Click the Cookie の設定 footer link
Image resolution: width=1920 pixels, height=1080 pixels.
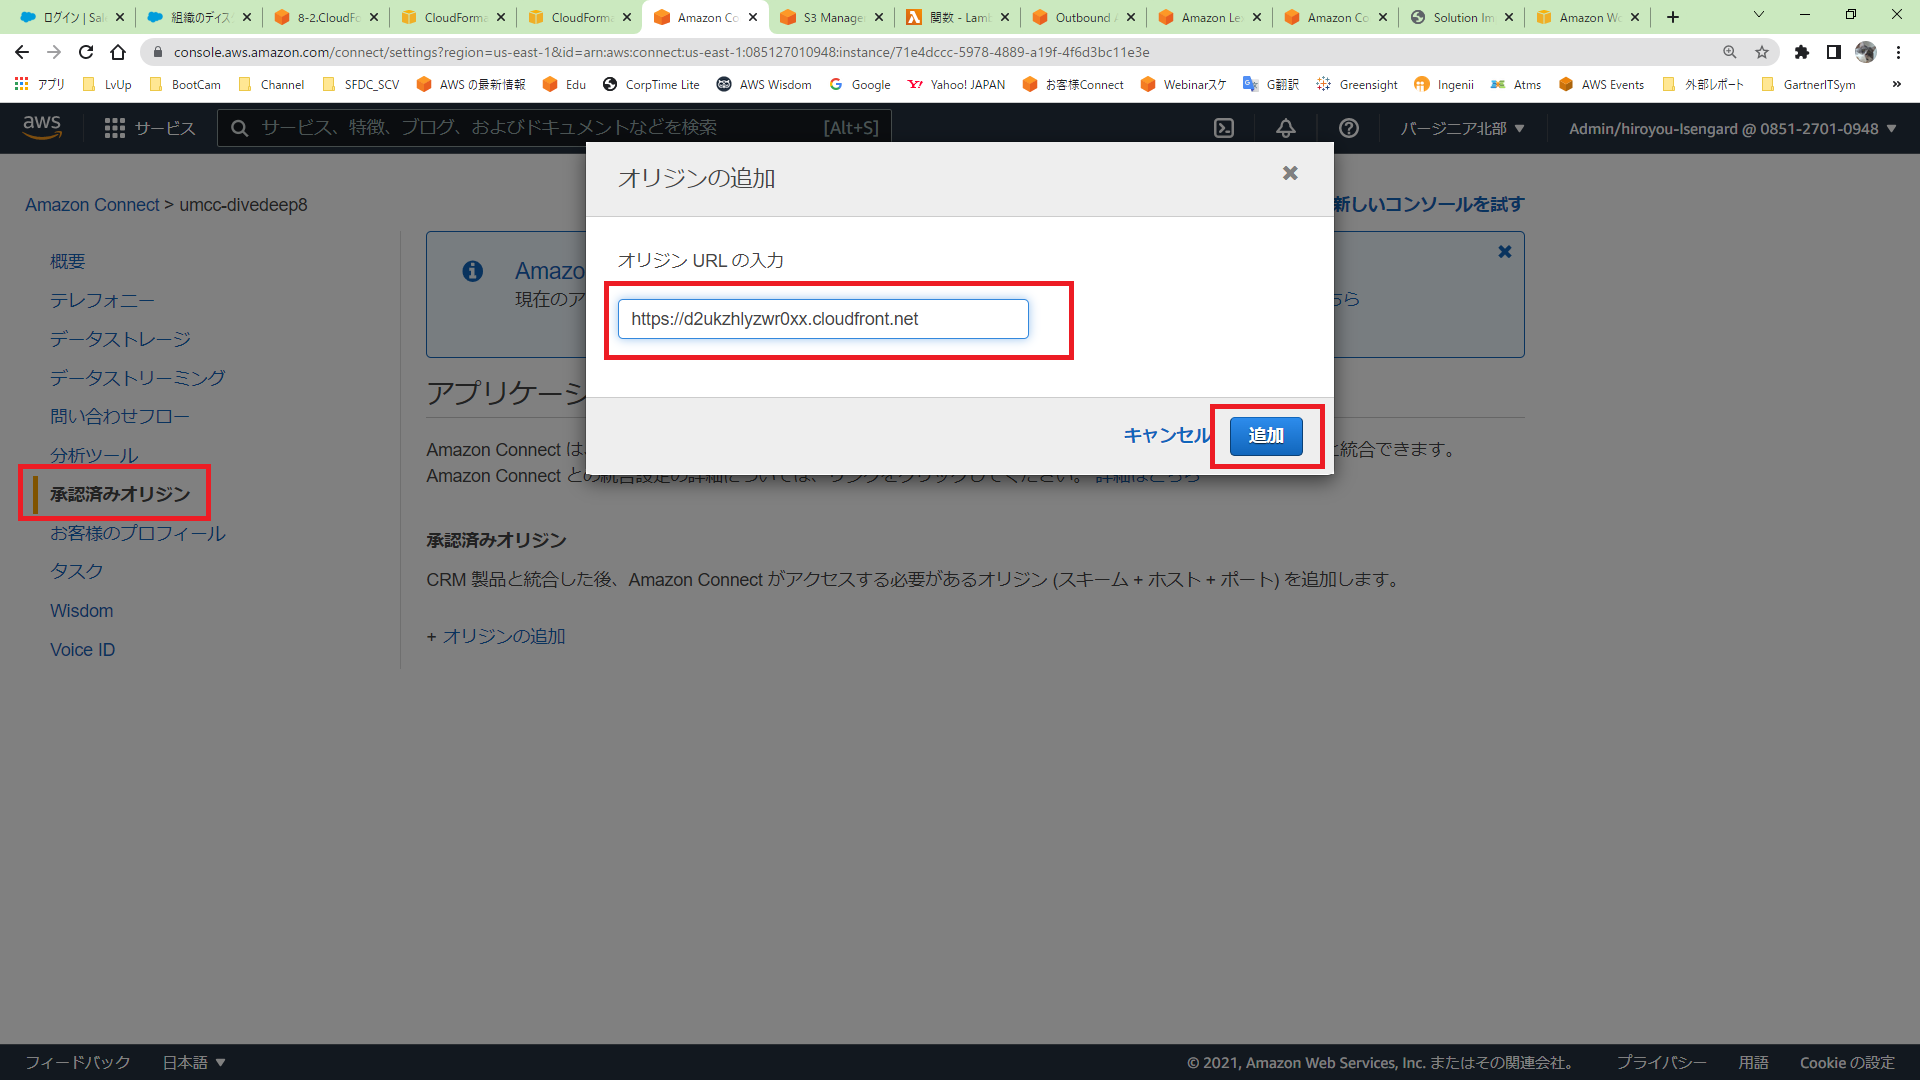point(1847,1062)
